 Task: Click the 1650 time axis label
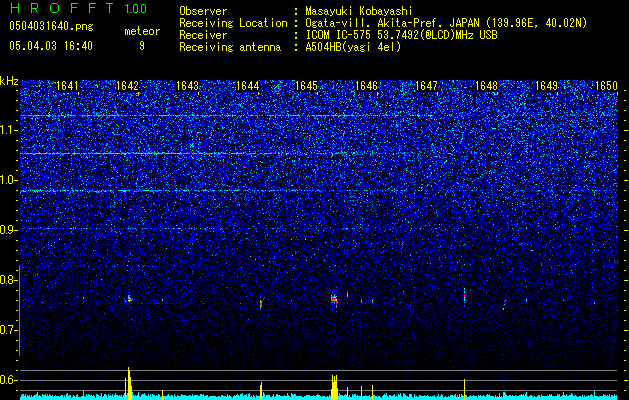pos(606,86)
